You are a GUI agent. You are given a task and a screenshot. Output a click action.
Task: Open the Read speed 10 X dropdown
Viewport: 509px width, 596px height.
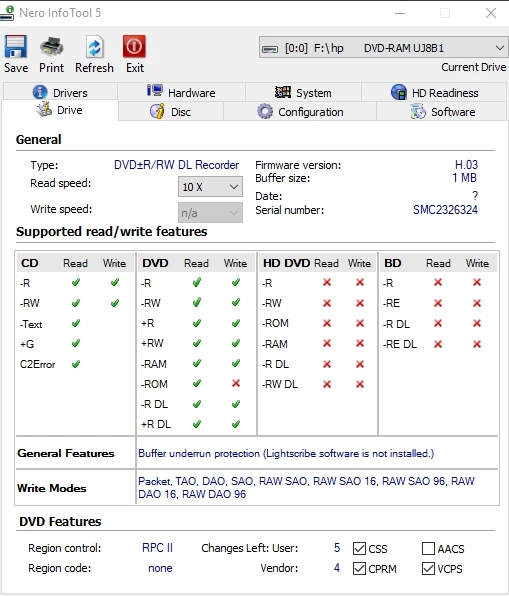[x=210, y=187]
